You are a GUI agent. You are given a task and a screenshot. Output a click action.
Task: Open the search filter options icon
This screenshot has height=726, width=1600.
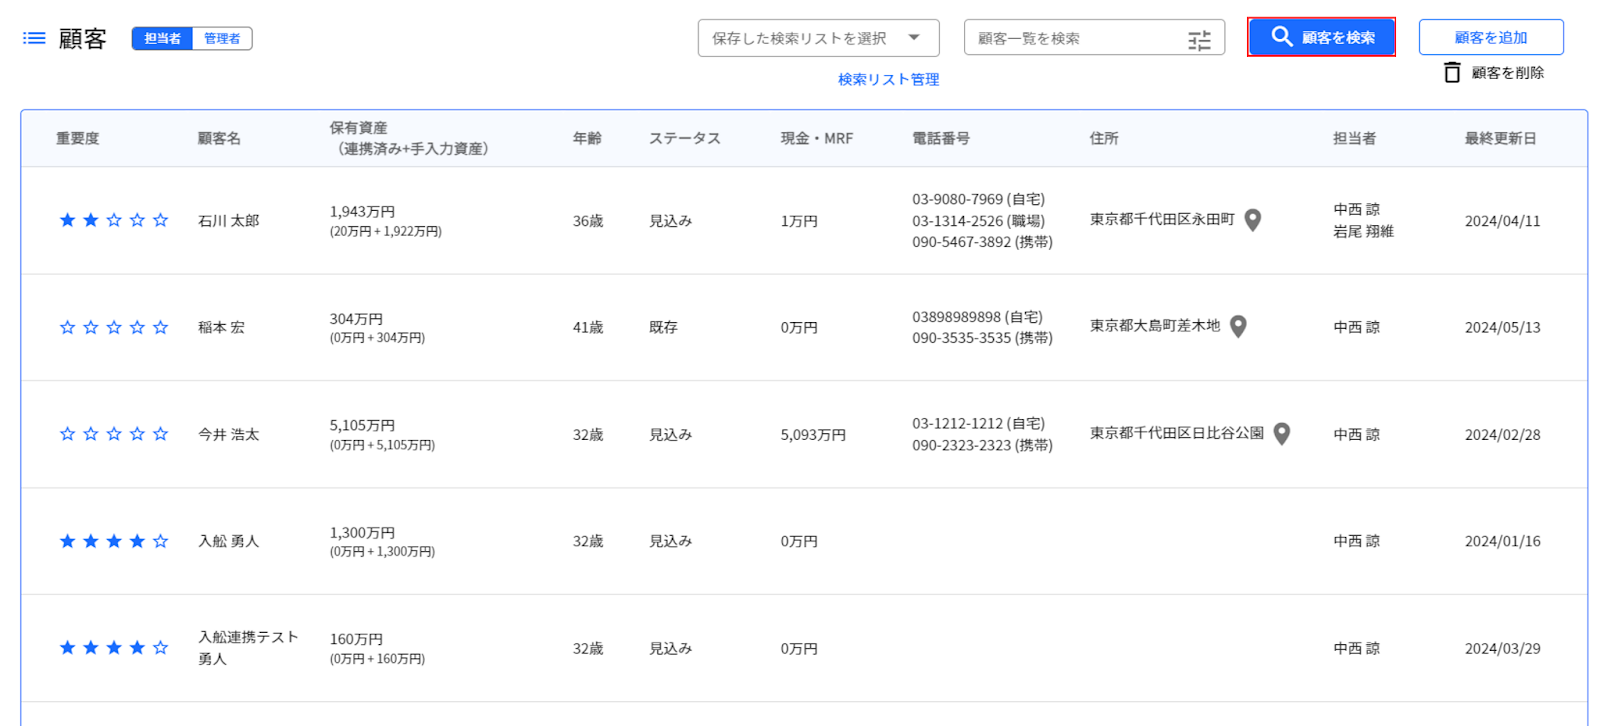(x=1199, y=40)
